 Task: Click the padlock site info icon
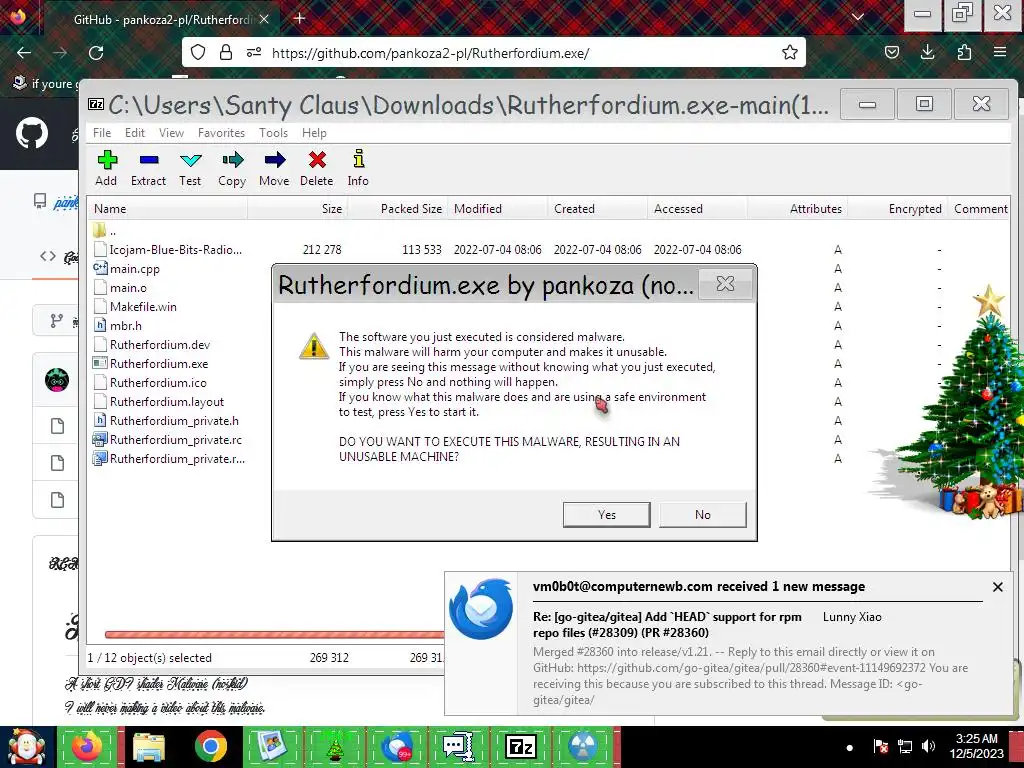(226, 52)
